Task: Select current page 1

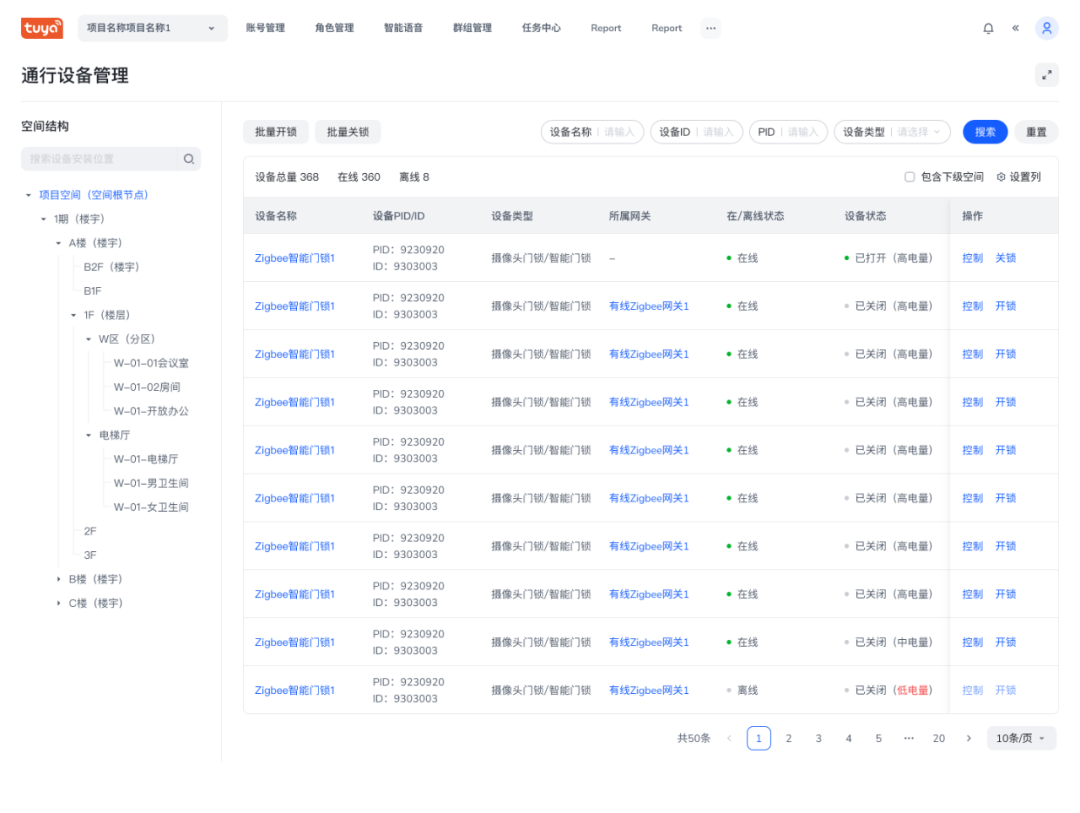Action: [x=758, y=738]
